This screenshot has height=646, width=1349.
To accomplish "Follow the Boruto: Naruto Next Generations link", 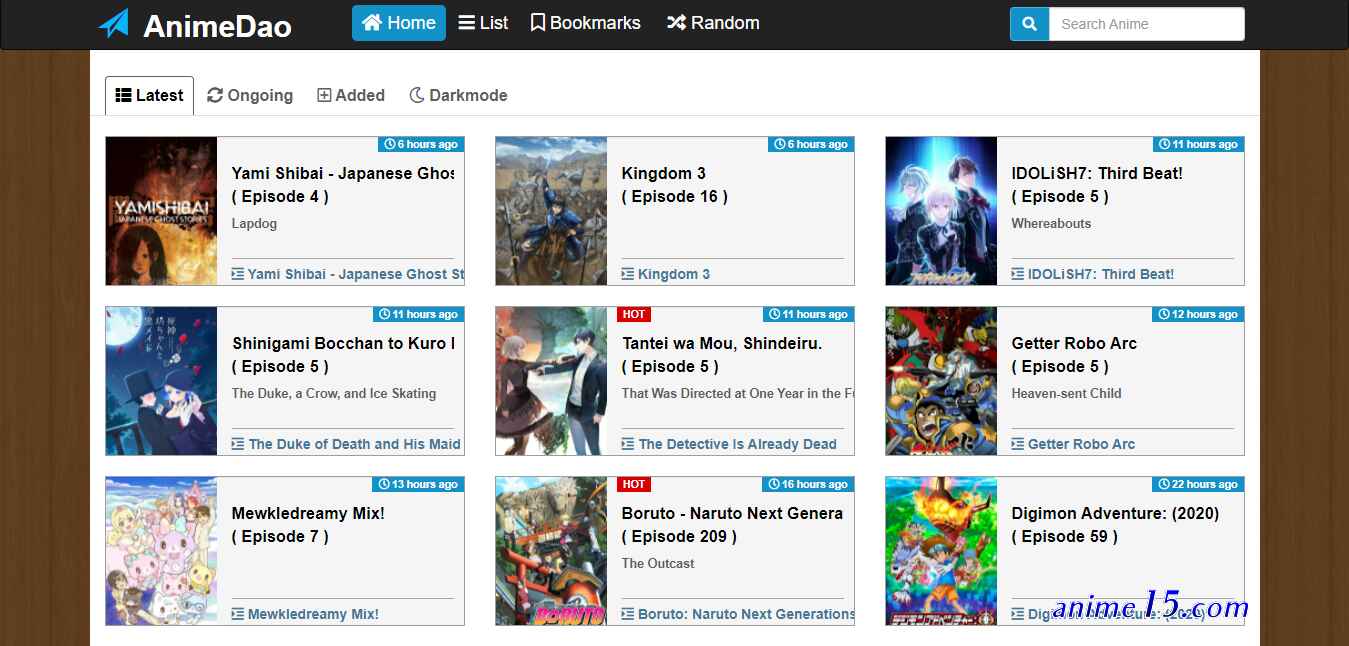I will 738,614.
